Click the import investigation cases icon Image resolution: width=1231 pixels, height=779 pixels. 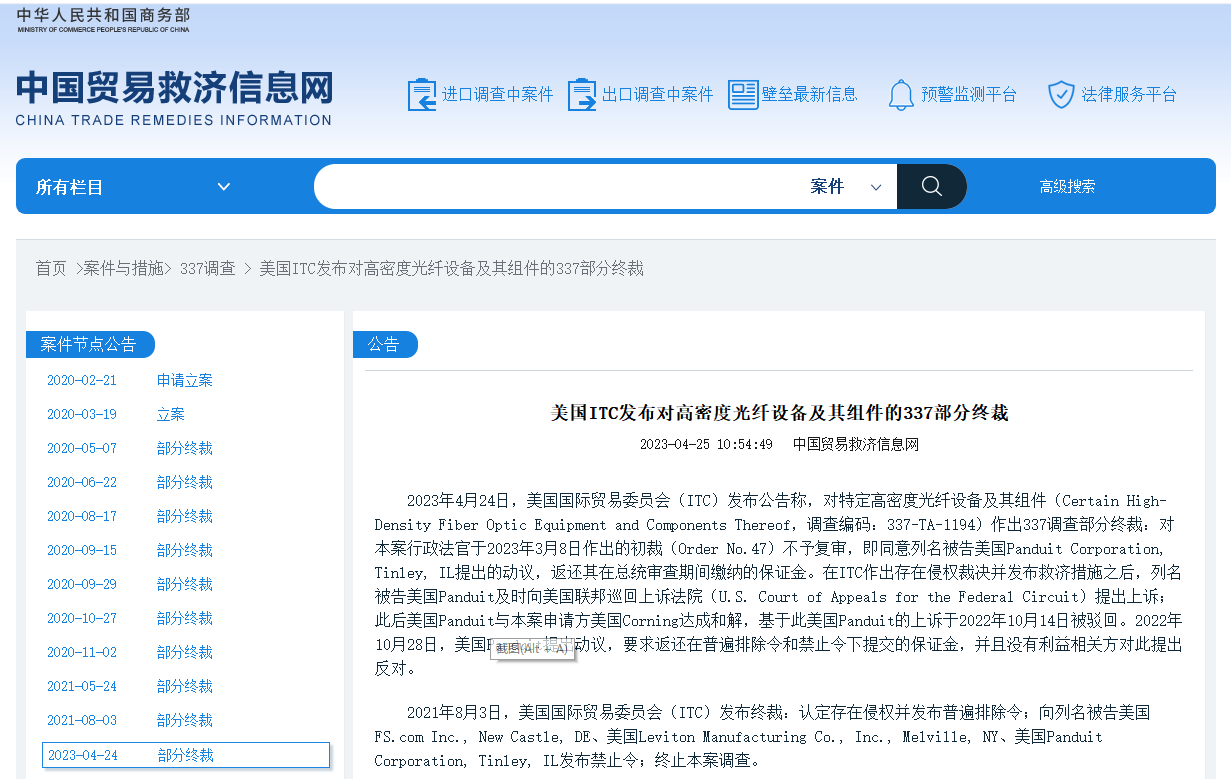(x=422, y=95)
